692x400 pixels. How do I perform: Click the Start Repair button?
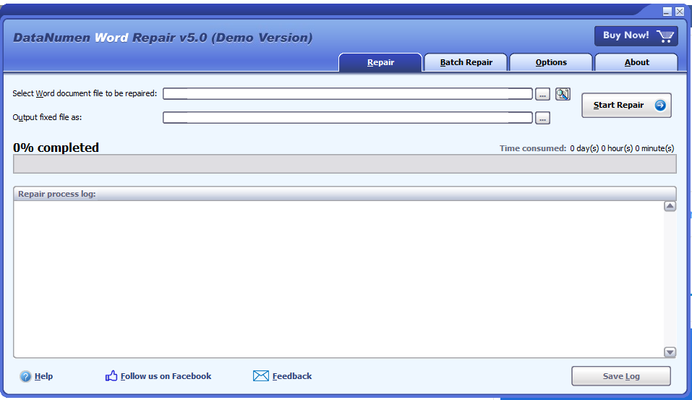click(627, 105)
